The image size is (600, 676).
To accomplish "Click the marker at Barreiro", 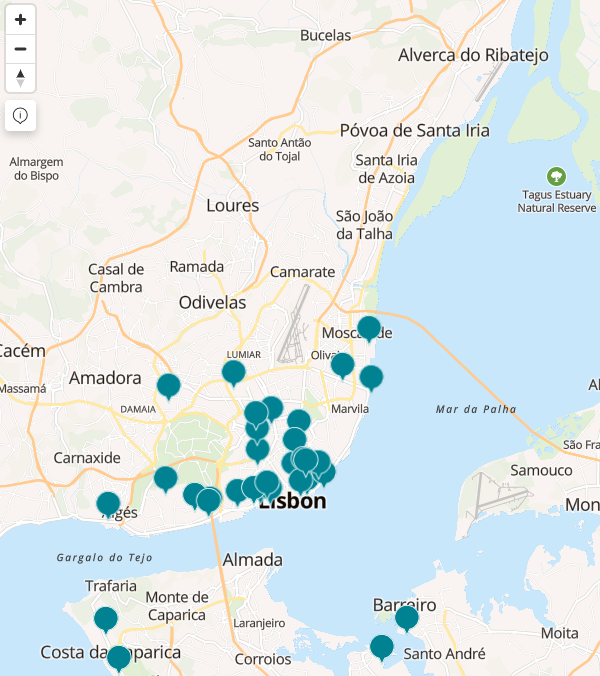I will point(407,618).
